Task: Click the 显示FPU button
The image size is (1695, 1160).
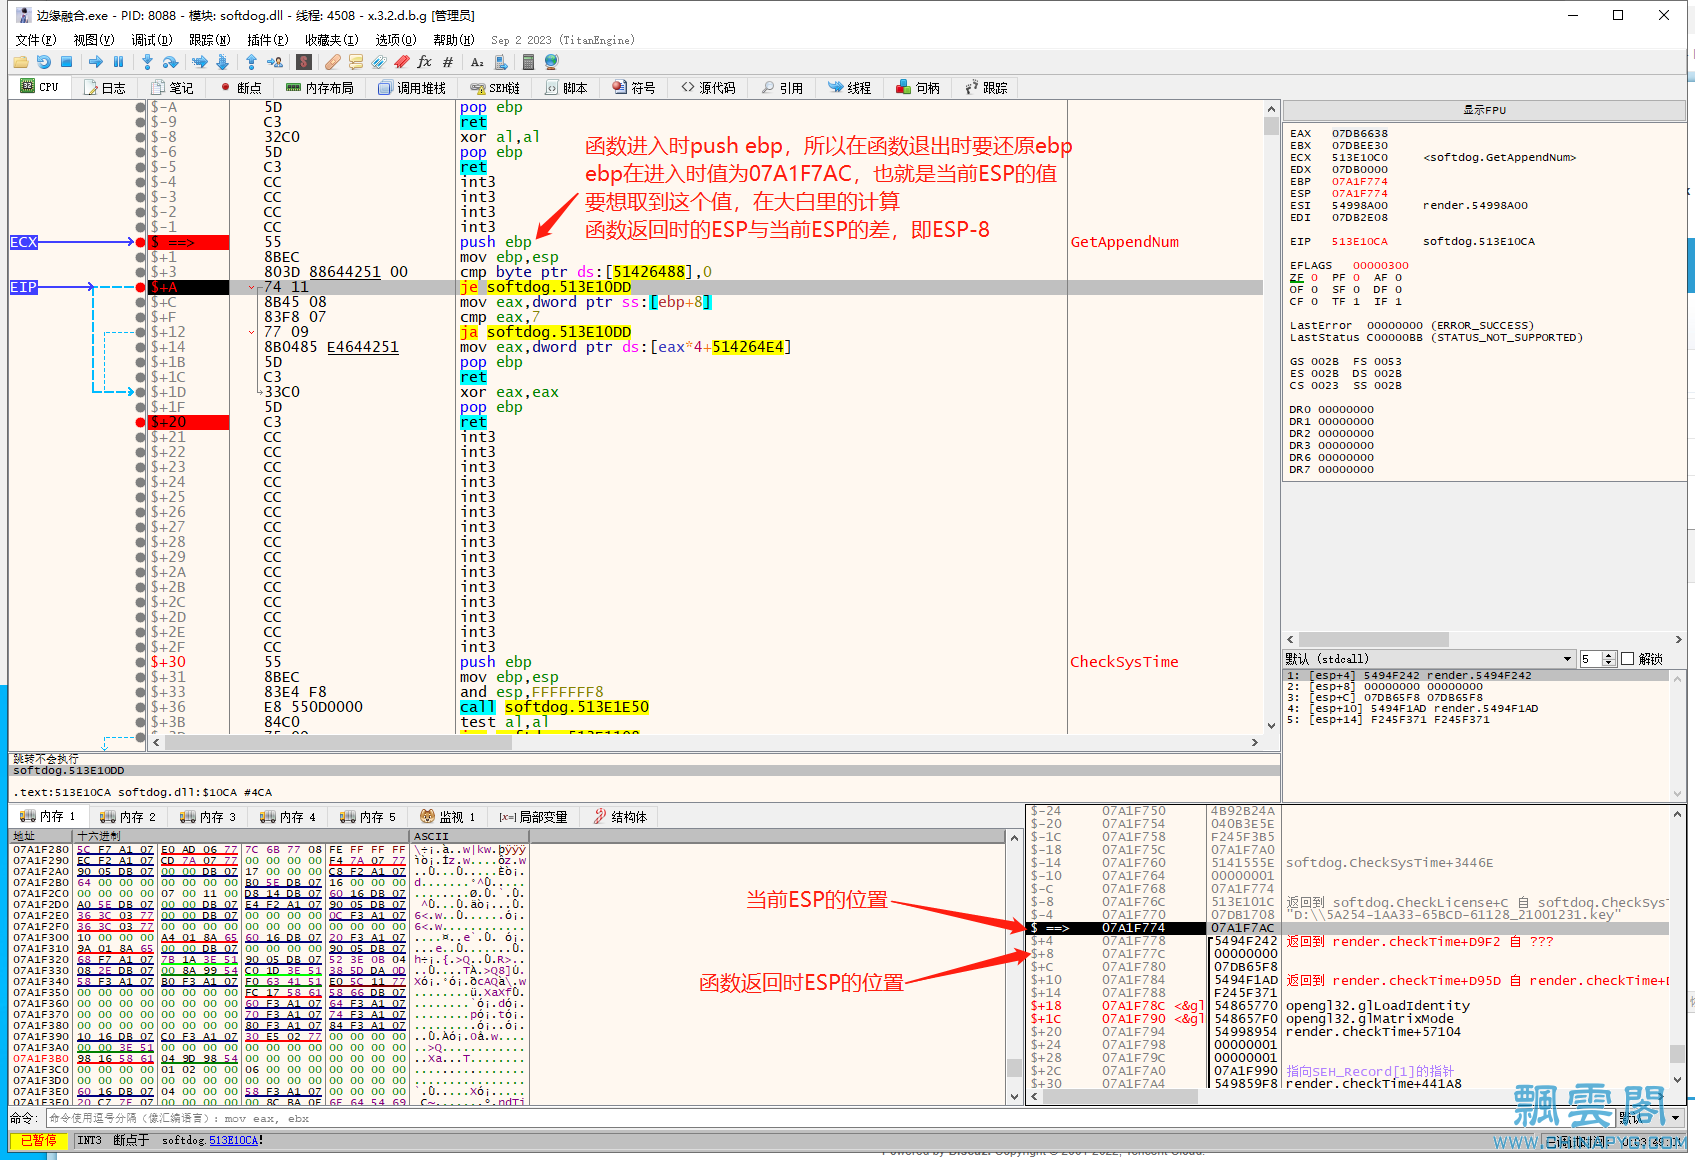Action: [x=1484, y=110]
